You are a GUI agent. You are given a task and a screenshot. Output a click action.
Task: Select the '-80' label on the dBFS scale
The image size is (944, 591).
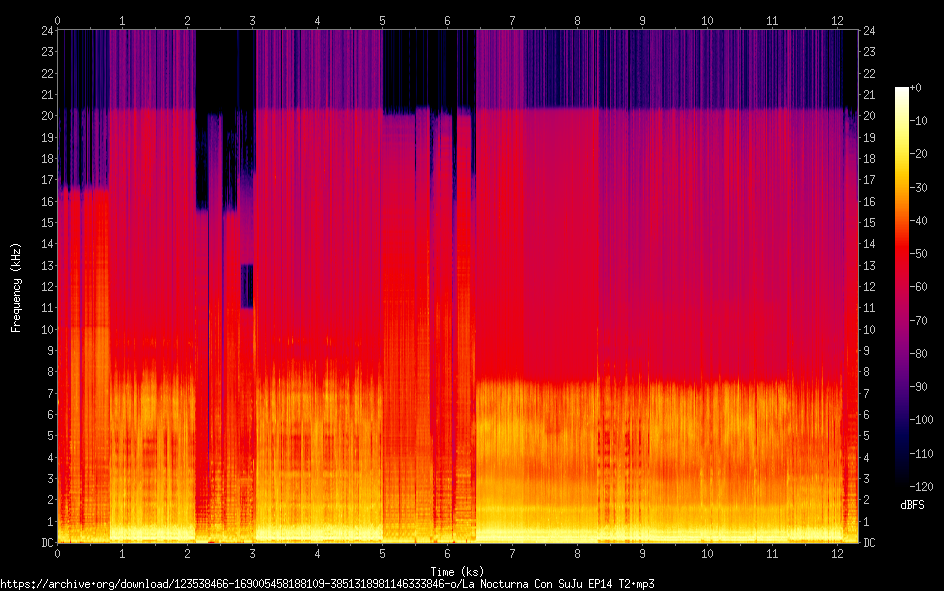click(919, 354)
